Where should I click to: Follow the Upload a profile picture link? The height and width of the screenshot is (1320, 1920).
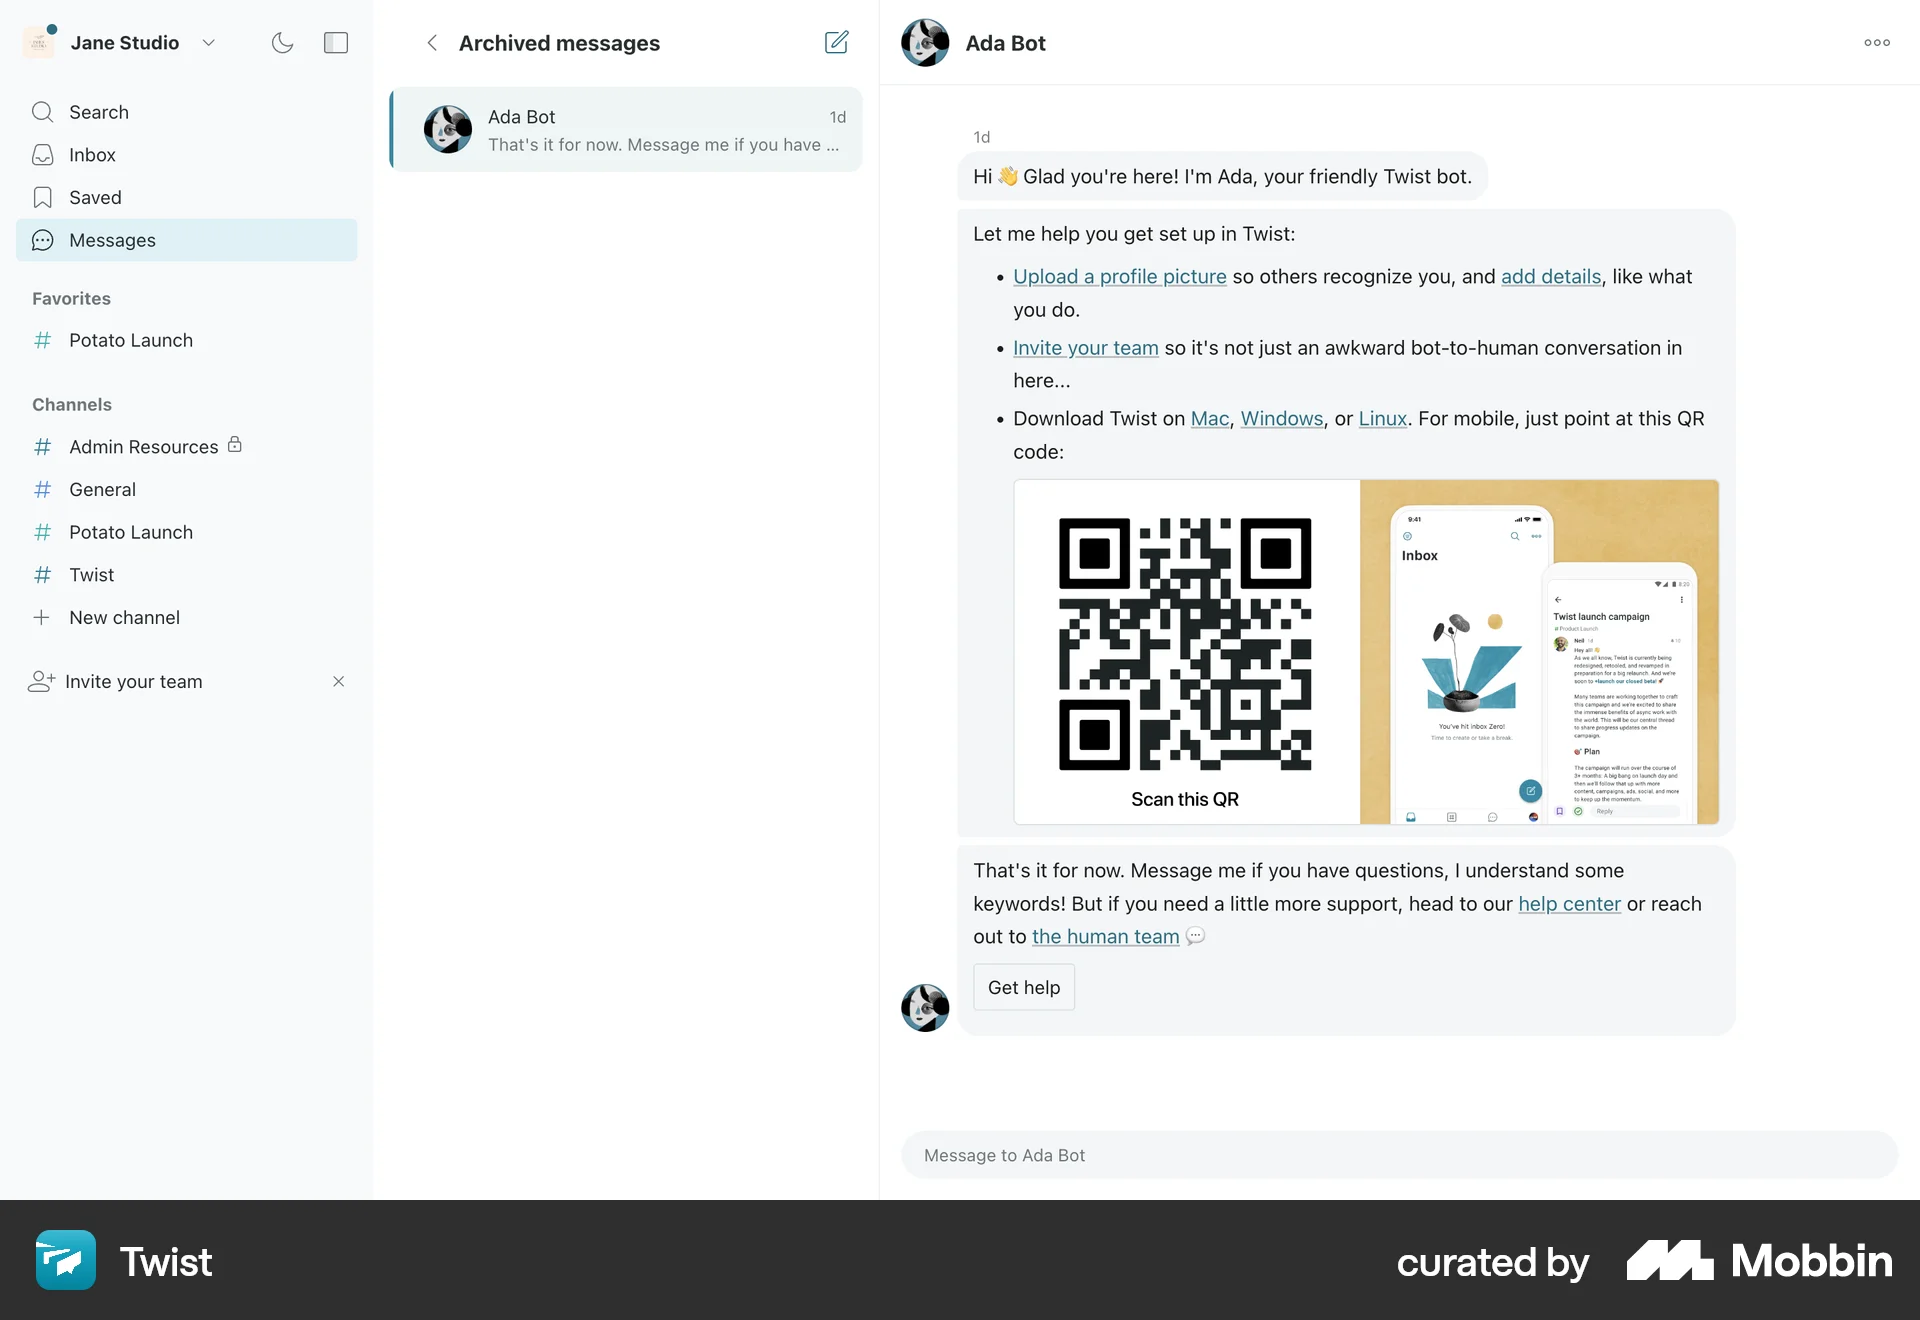coord(1119,277)
